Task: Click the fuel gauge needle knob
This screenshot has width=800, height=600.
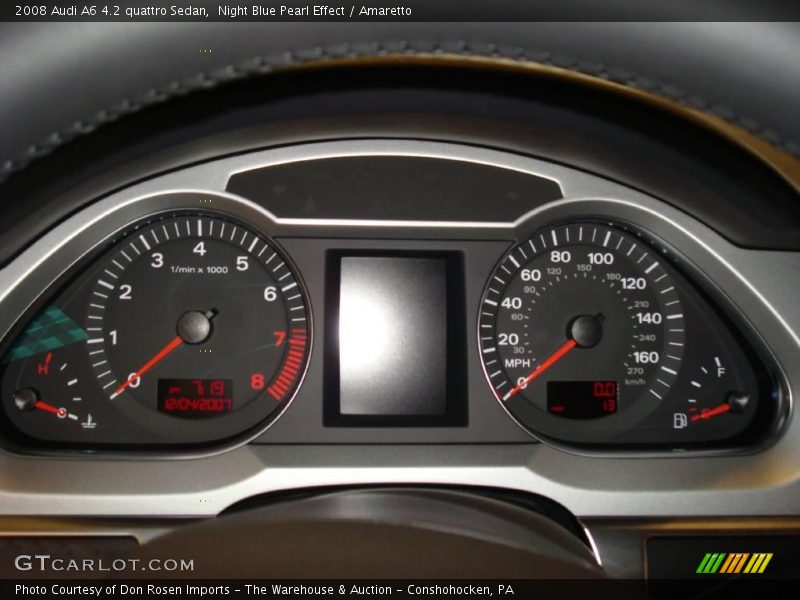Action: point(737,402)
